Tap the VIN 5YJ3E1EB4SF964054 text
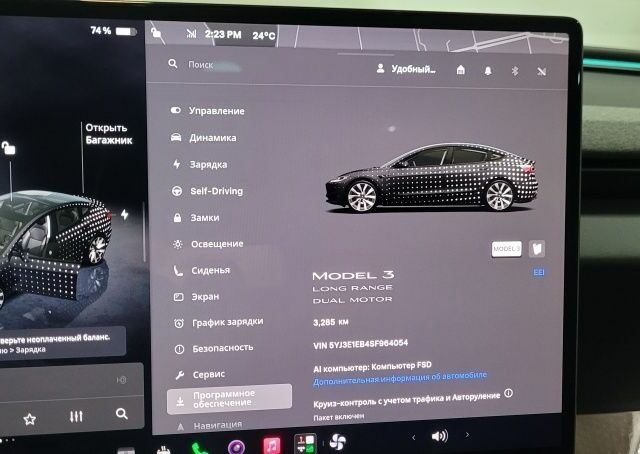This screenshot has height=454, width=640. (360, 344)
